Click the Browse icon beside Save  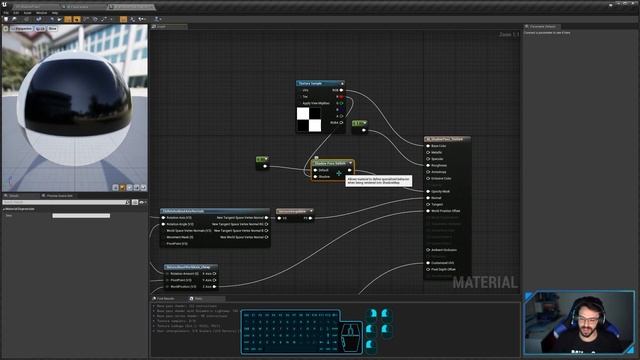tap(14, 19)
